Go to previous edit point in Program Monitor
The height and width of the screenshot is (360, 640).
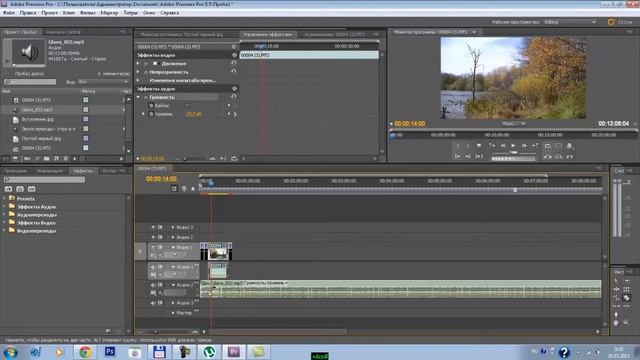pyautogui.click(x=492, y=146)
